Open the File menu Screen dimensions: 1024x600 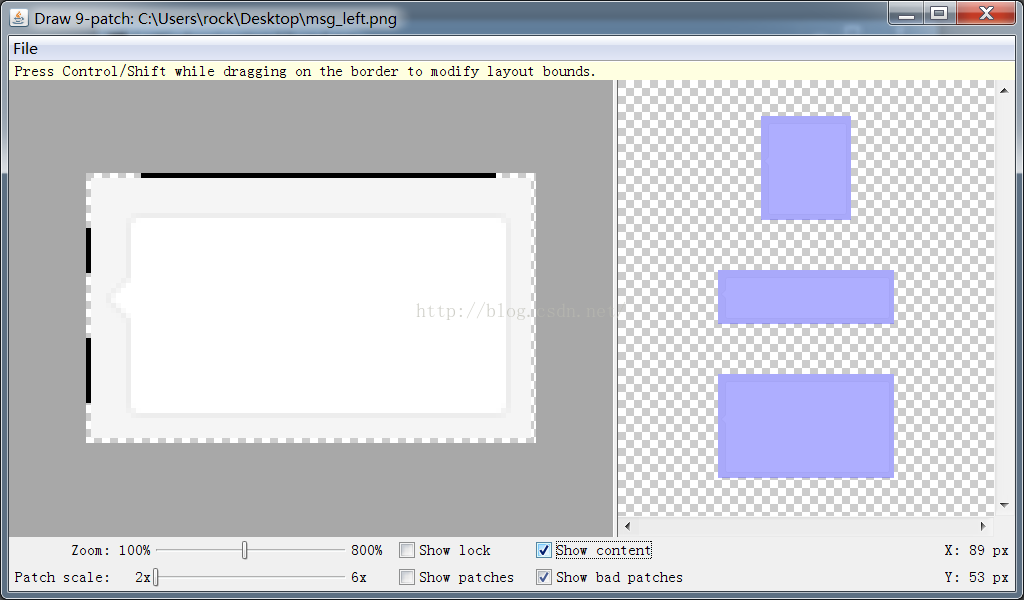25,49
